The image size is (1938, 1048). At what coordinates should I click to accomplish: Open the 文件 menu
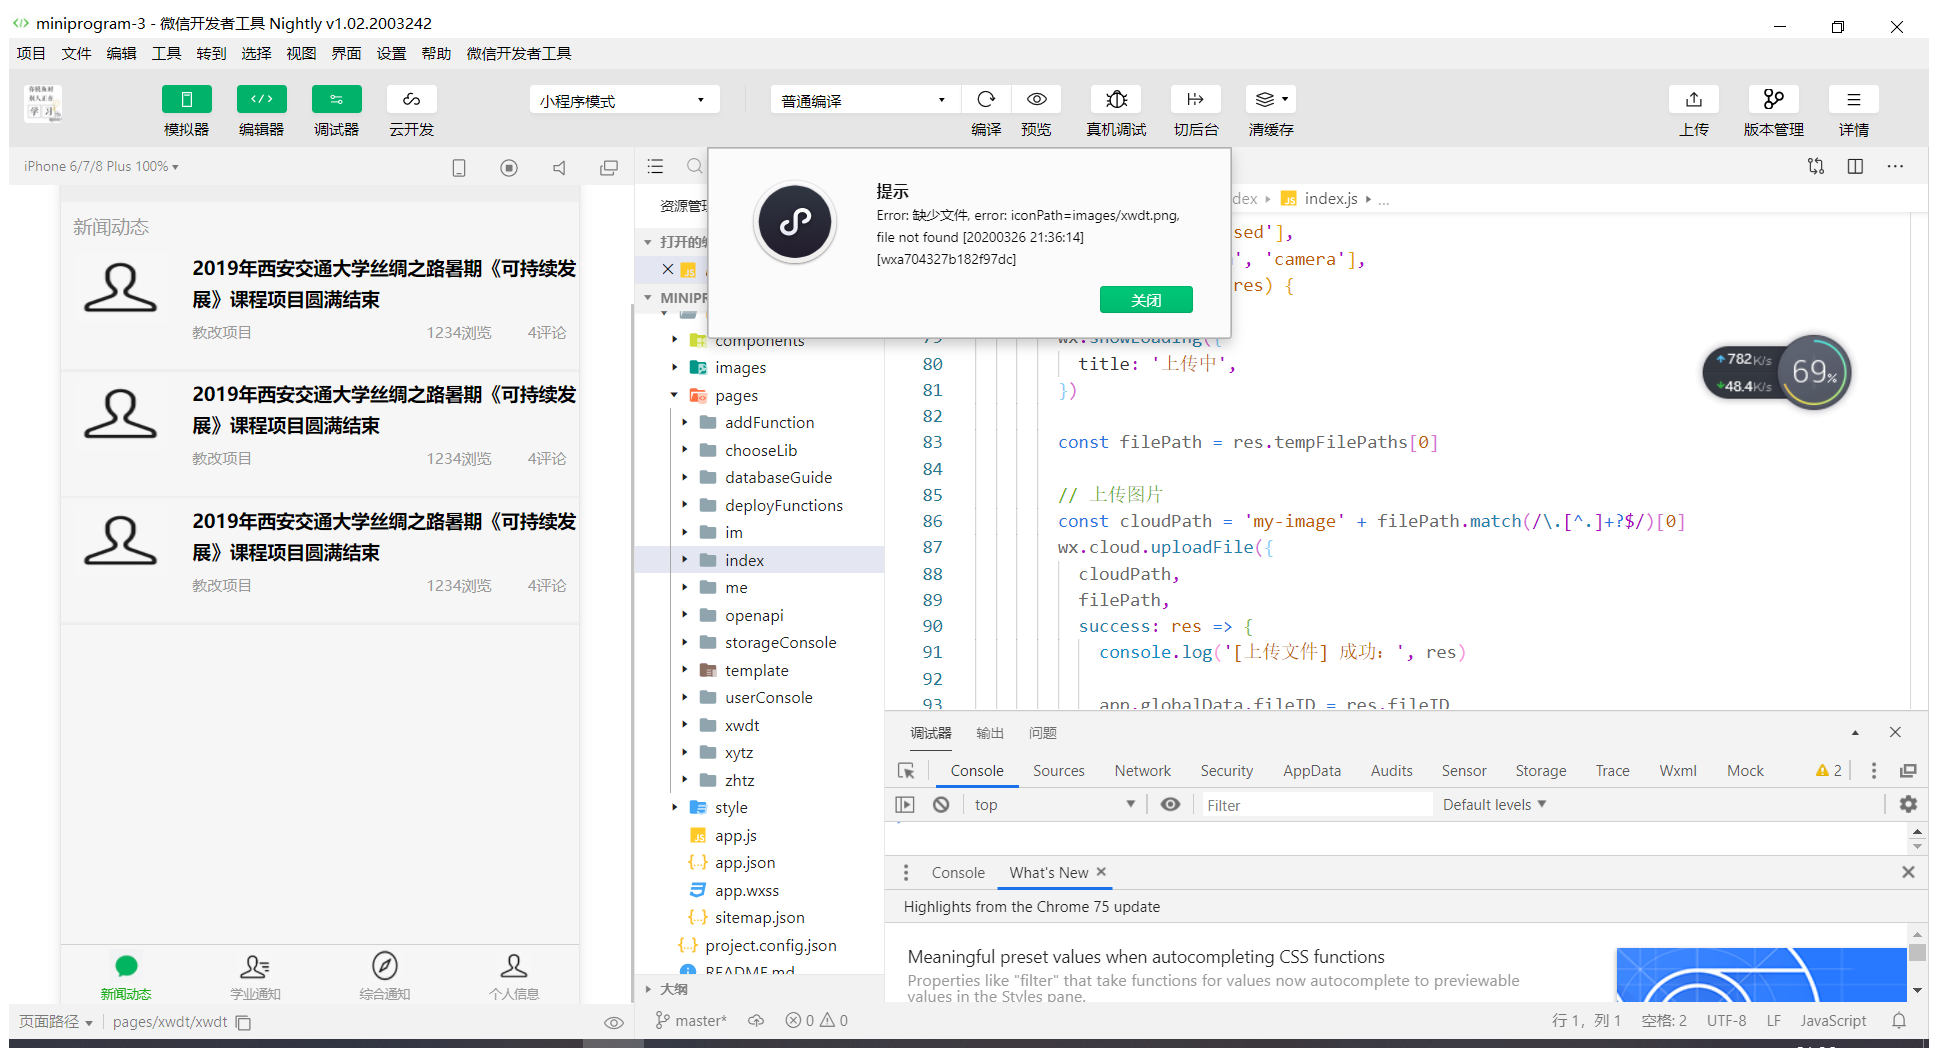click(x=76, y=54)
